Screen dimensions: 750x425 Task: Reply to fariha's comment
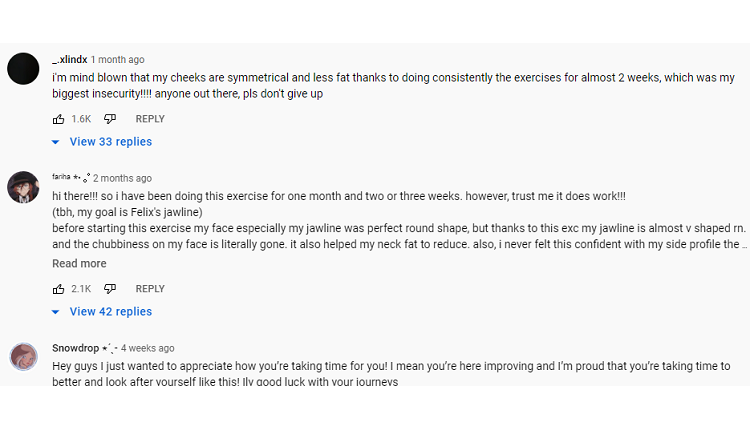(x=150, y=289)
